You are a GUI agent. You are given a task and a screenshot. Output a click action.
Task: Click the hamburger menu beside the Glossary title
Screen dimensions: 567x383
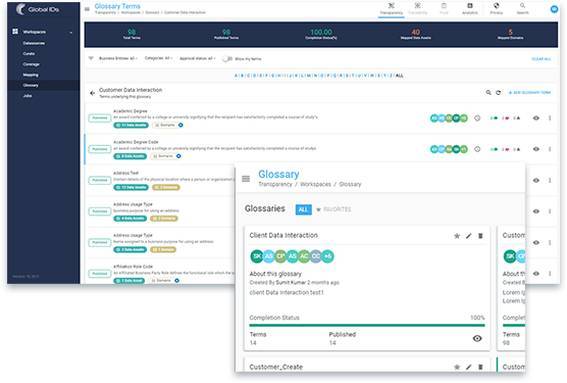point(246,179)
